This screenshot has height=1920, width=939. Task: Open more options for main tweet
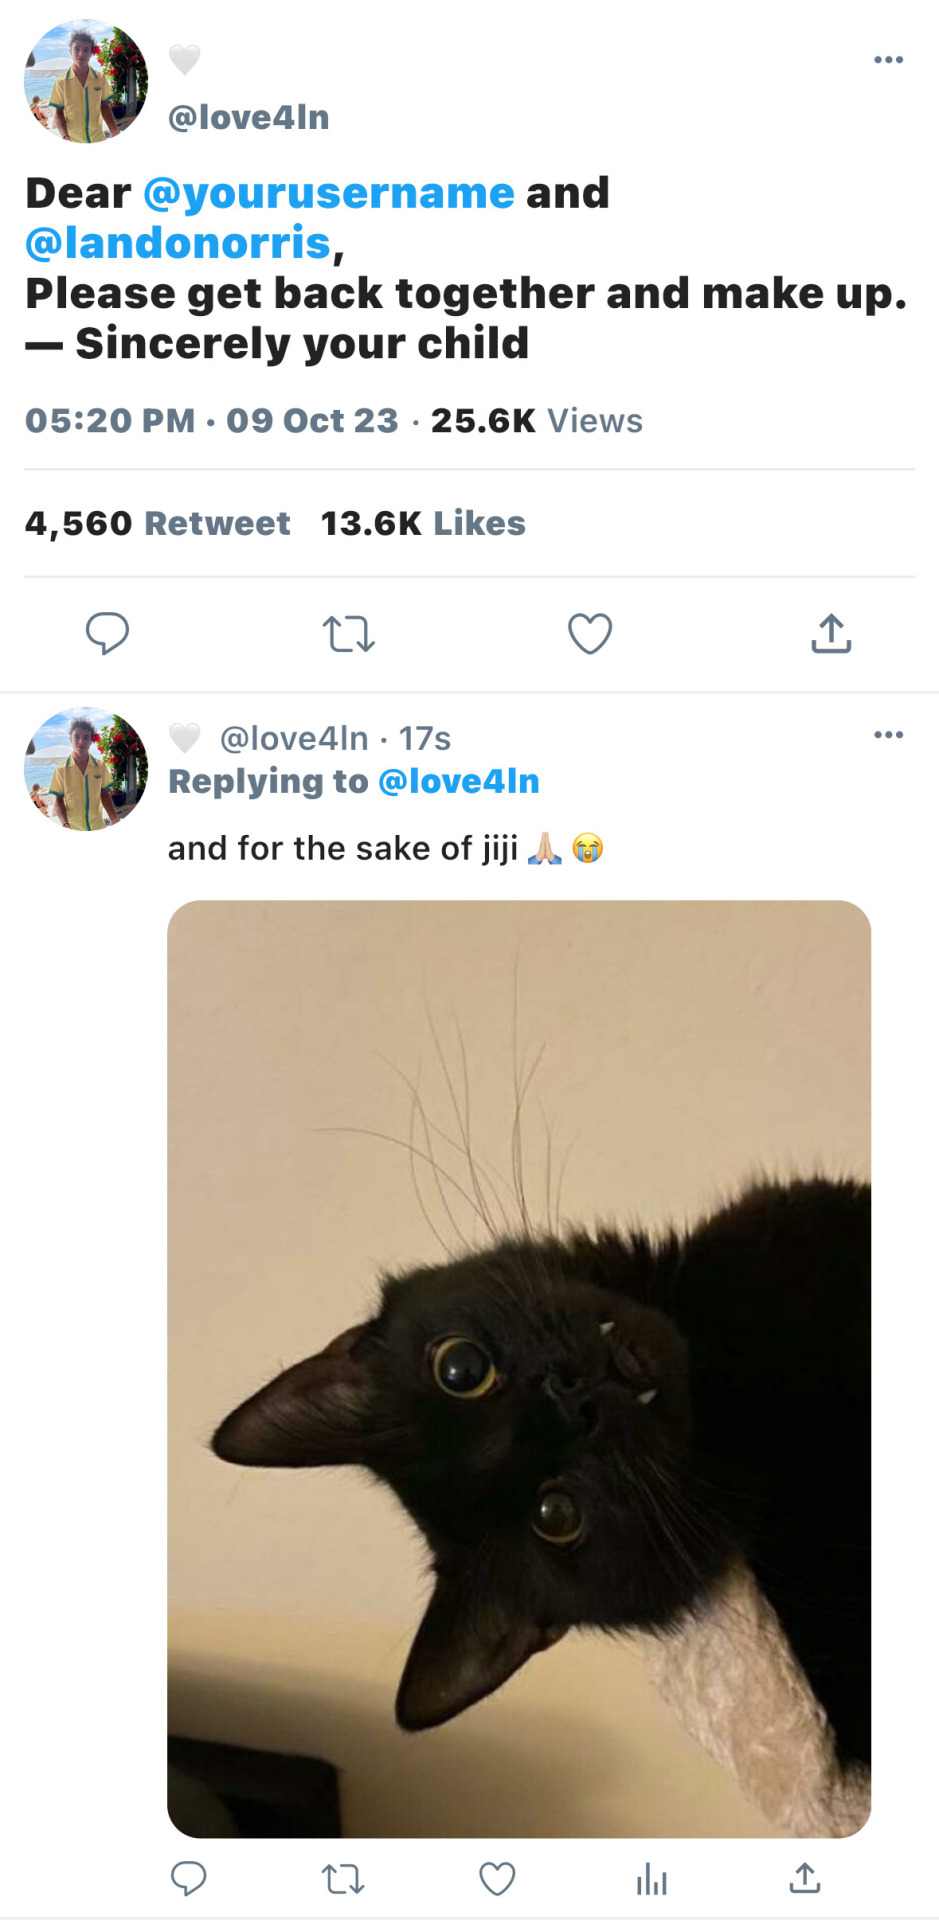[888, 60]
